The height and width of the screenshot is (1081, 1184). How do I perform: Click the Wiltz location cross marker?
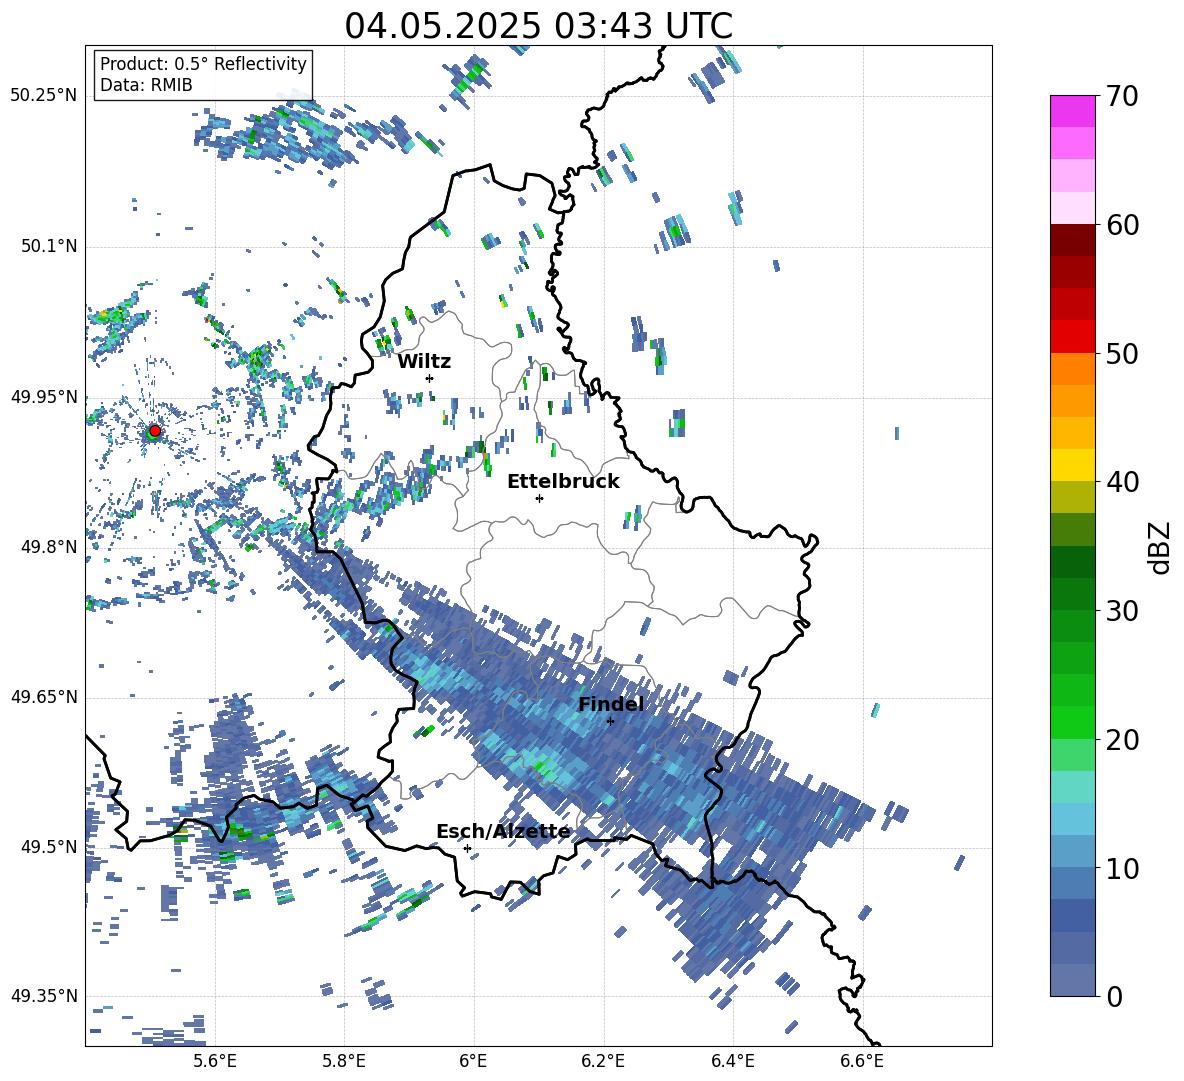[x=430, y=378]
